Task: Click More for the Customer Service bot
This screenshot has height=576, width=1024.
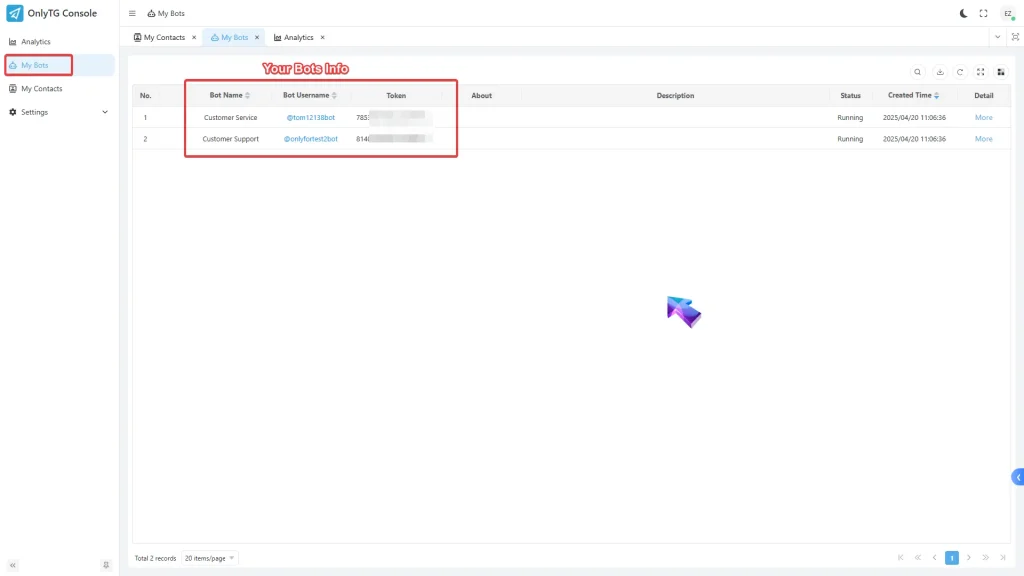Action: point(983,117)
